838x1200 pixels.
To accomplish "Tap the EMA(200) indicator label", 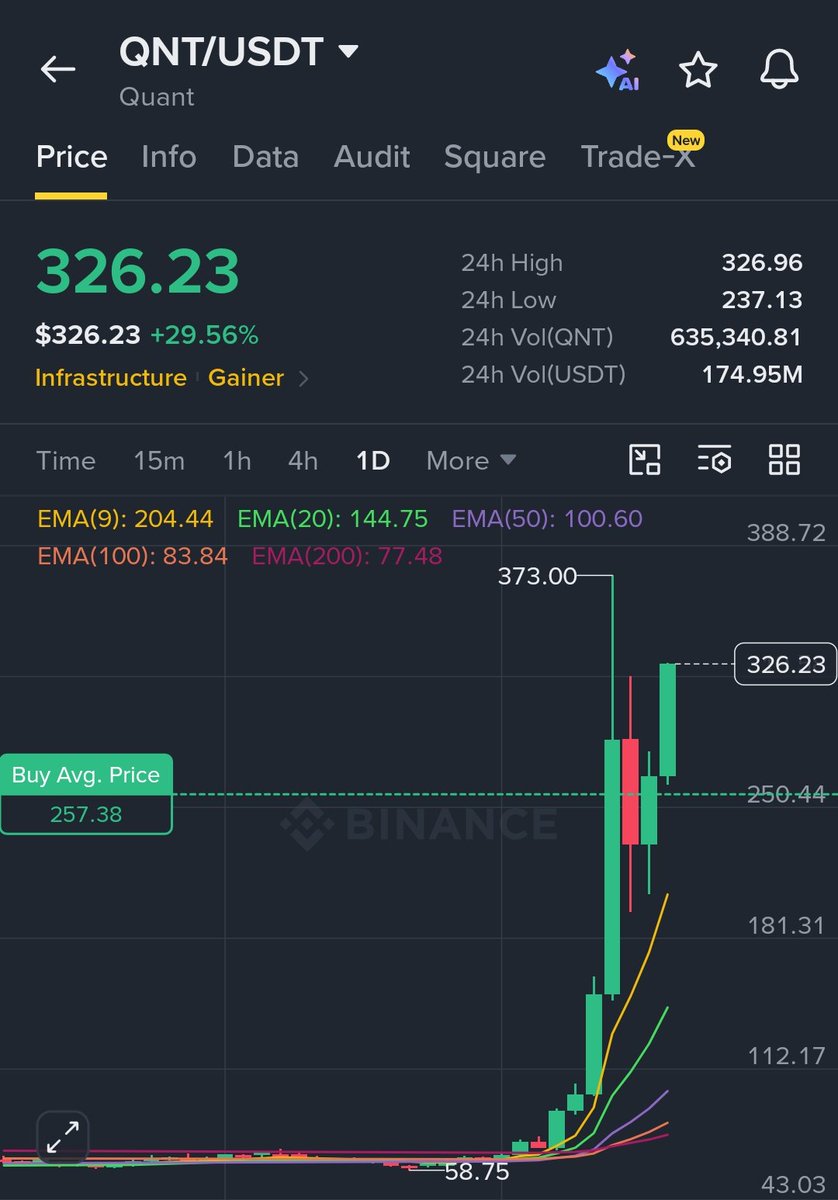I will click(347, 556).
